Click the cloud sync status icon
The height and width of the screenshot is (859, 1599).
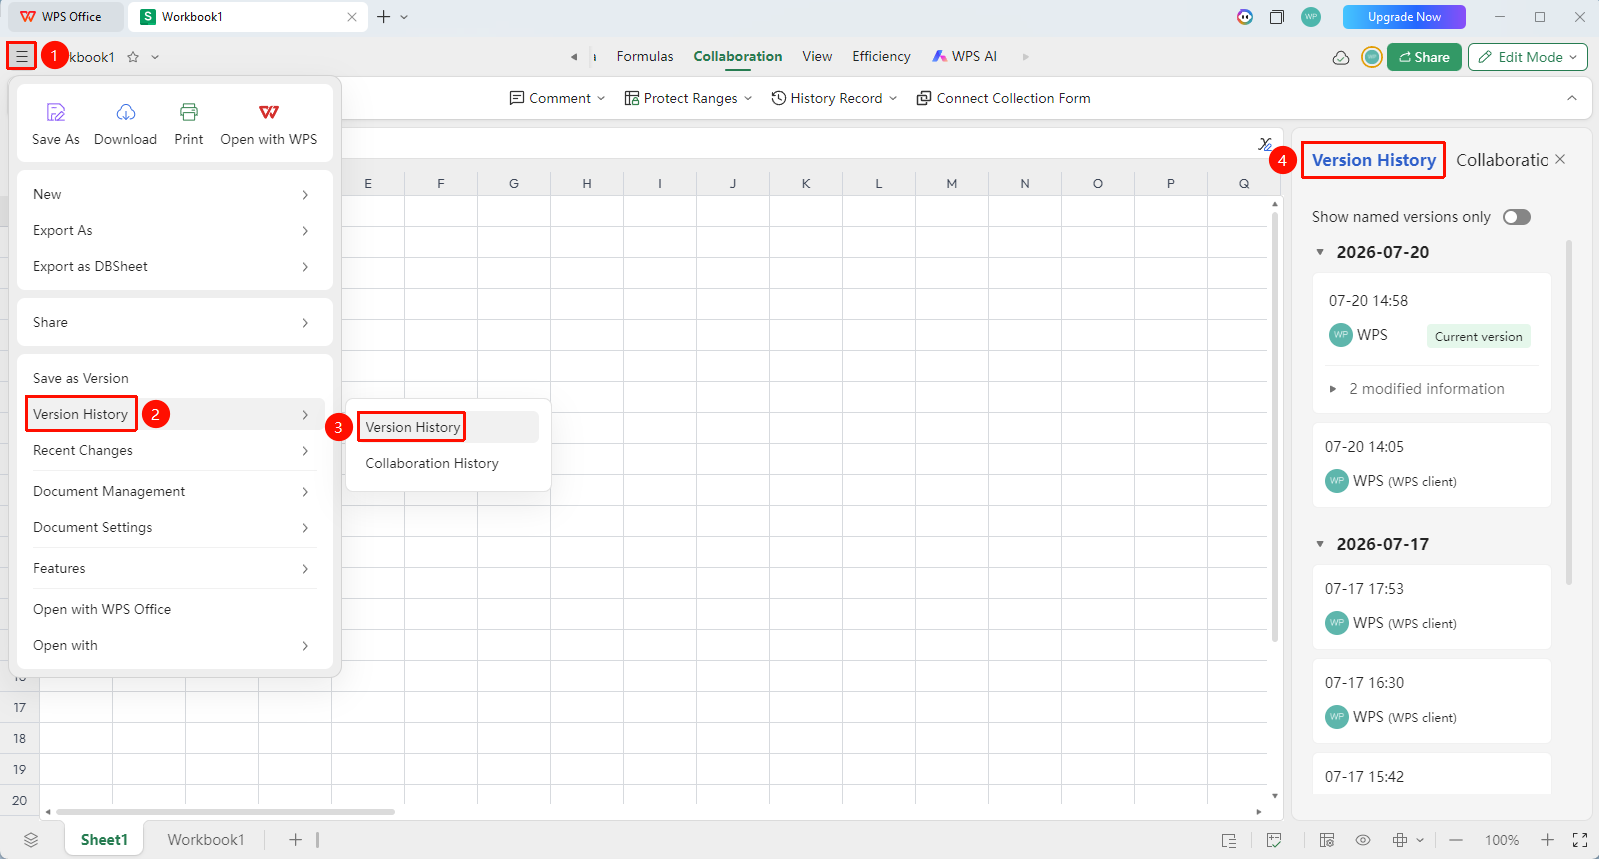point(1341,57)
